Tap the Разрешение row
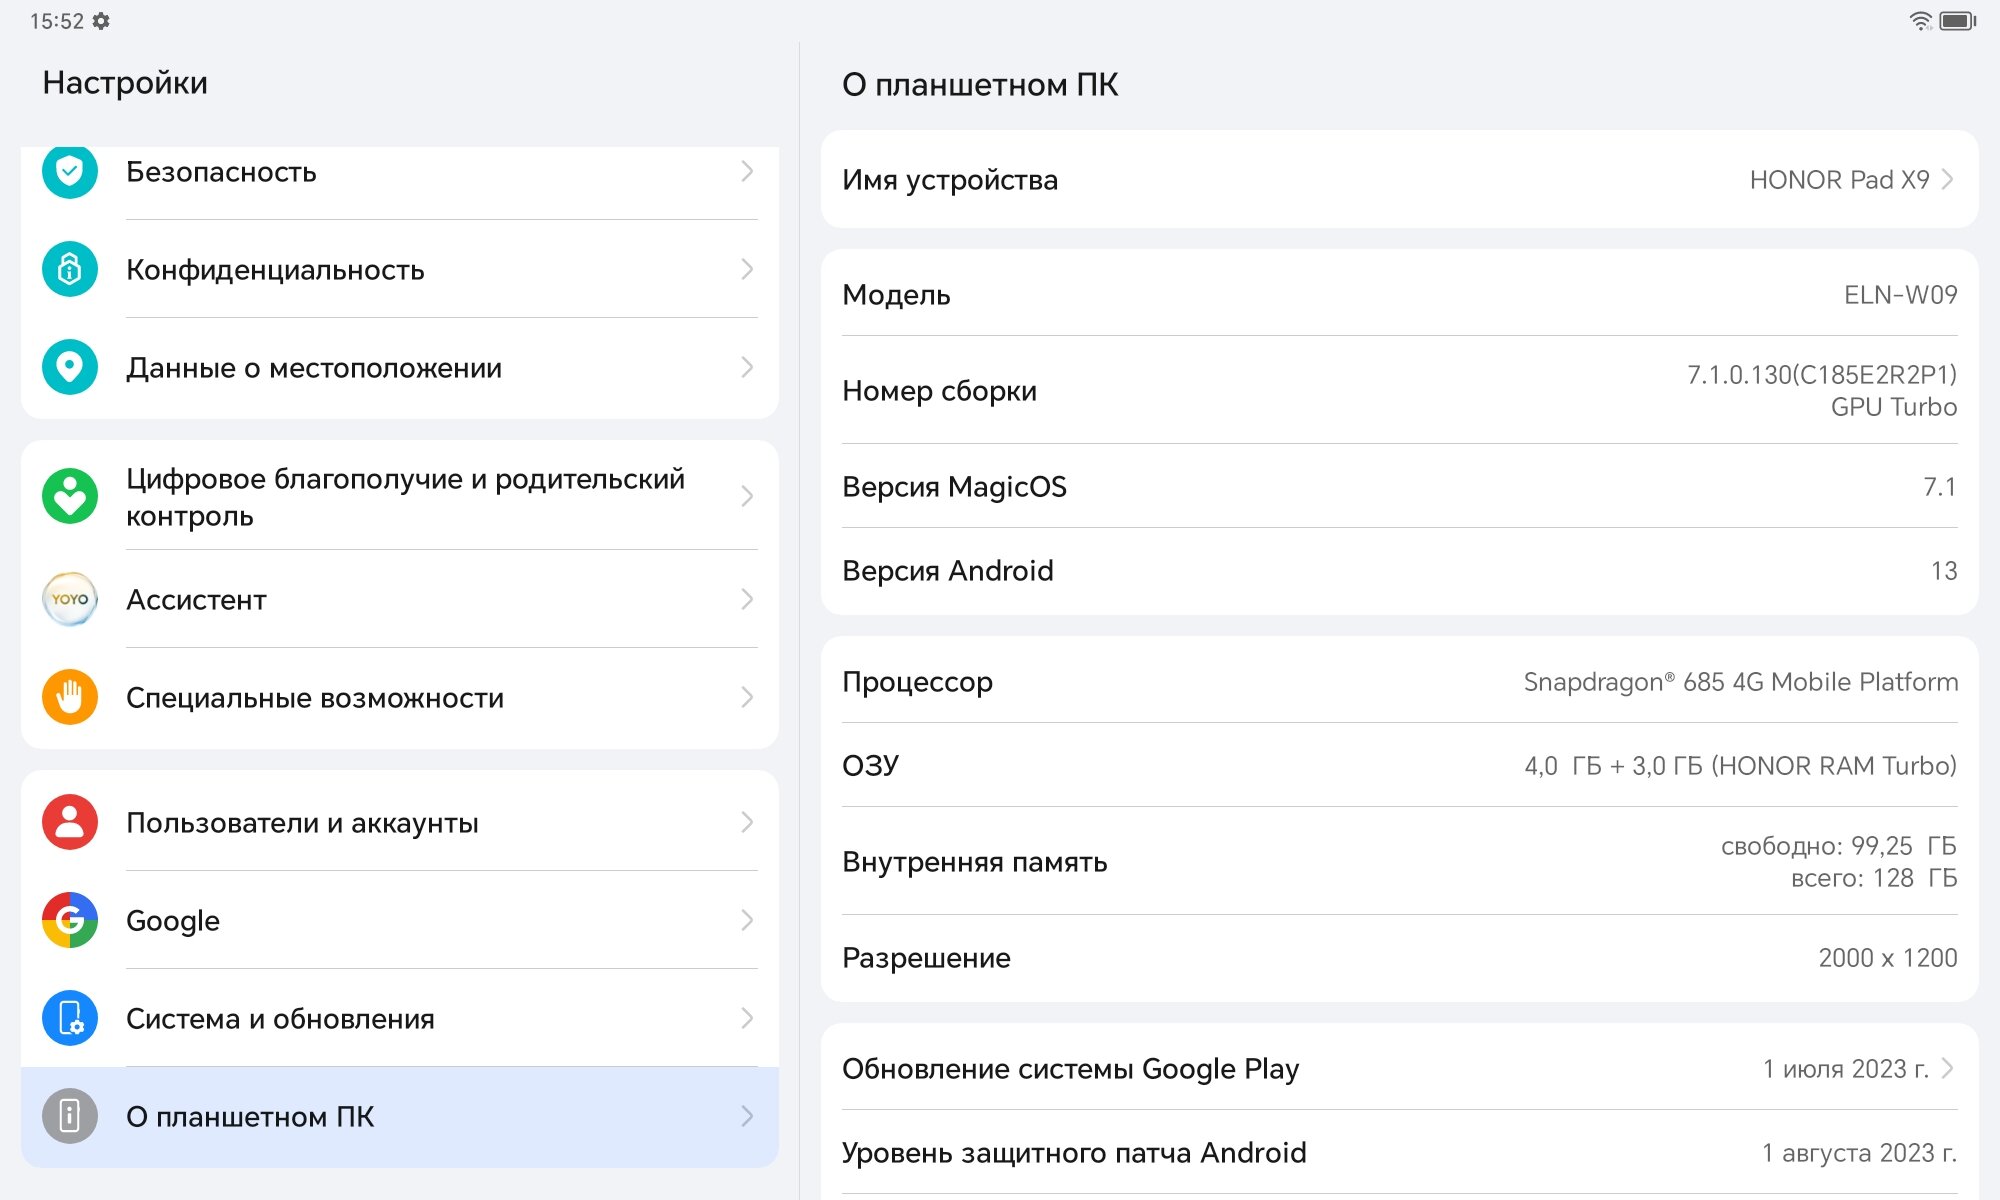The image size is (2000, 1200). 1400,957
